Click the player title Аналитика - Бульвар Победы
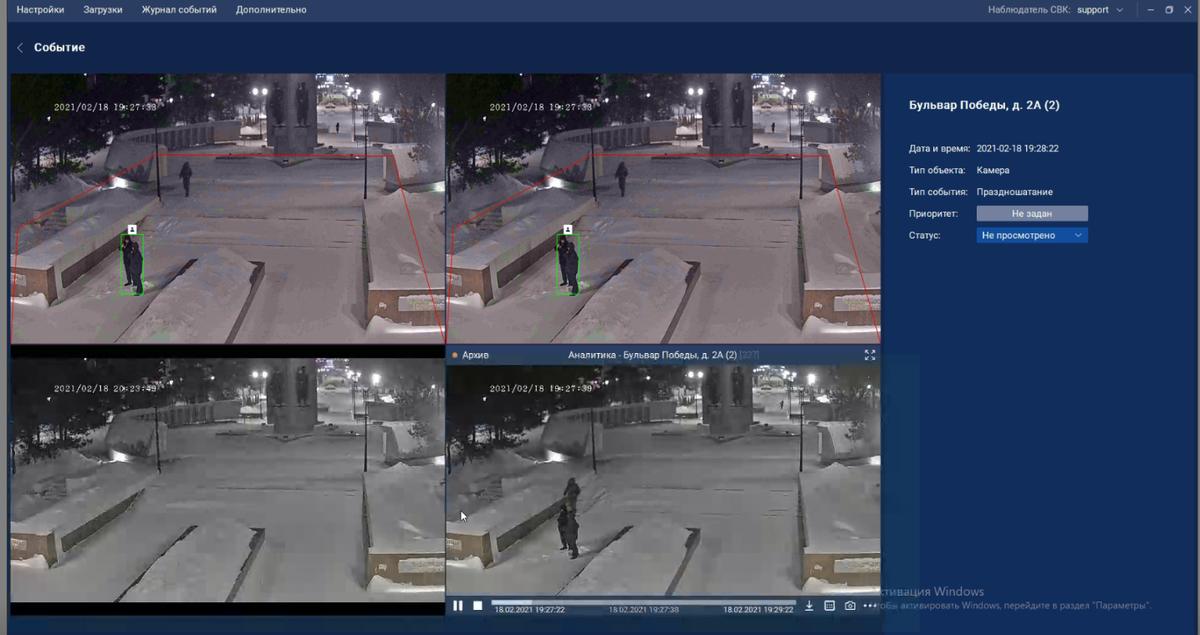This screenshot has width=1200, height=635. click(x=652, y=355)
